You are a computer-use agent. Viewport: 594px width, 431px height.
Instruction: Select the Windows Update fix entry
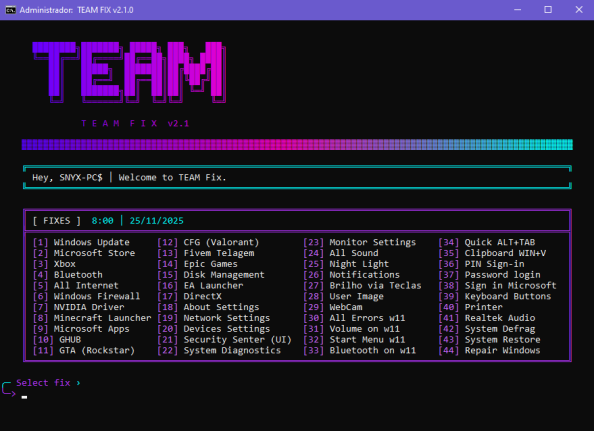coord(81,242)
